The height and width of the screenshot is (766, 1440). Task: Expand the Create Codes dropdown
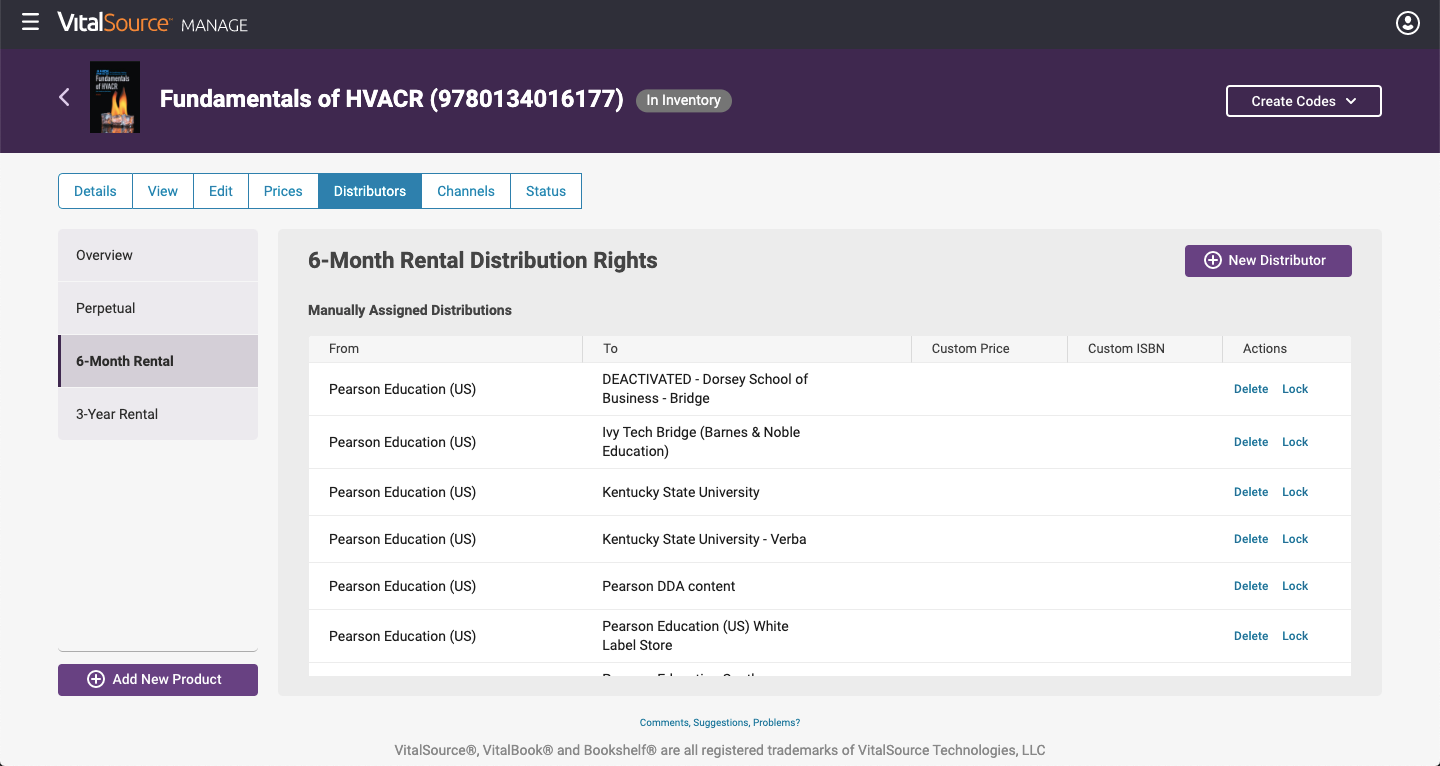tap(1304, 101)
